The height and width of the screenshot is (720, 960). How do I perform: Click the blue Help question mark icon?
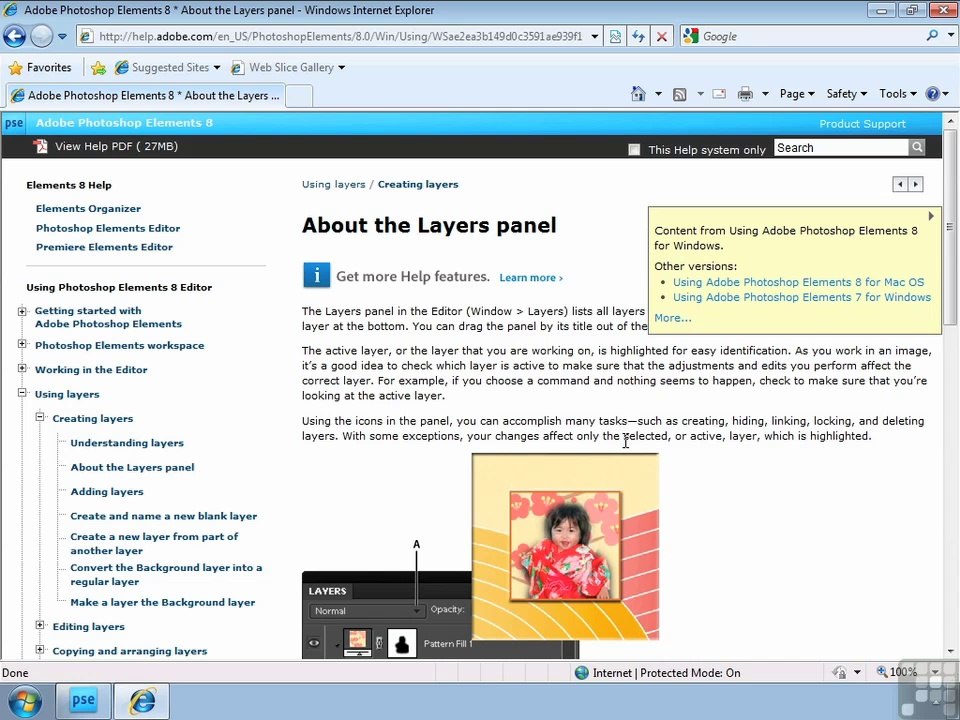tap(932, 94)
